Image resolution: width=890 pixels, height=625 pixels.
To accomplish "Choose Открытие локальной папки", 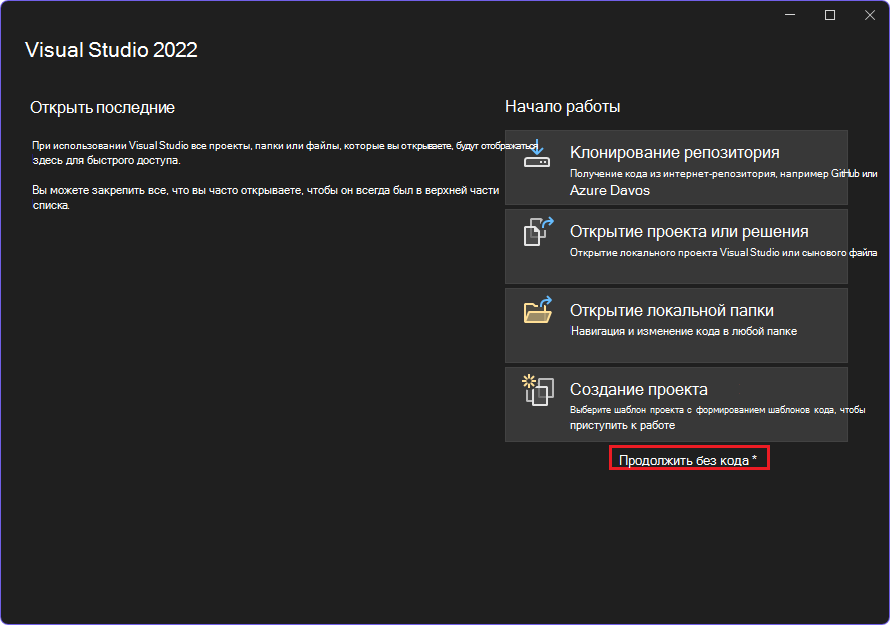I will pyautogui.click(x=676, y=325).
